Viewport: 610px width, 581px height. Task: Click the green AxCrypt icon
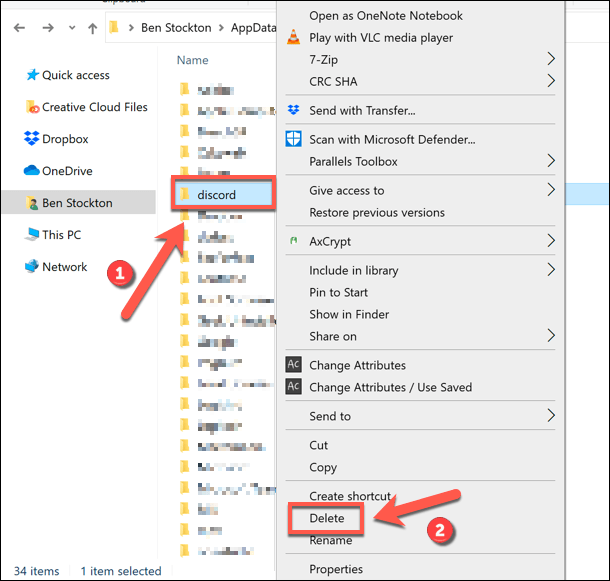click(293, 241)
